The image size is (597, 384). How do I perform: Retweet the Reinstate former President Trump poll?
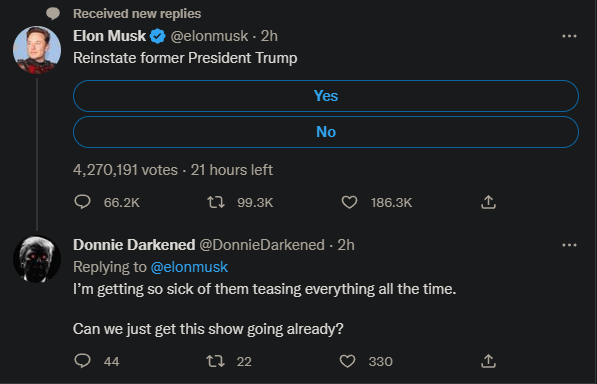click(x=216, y=202)
